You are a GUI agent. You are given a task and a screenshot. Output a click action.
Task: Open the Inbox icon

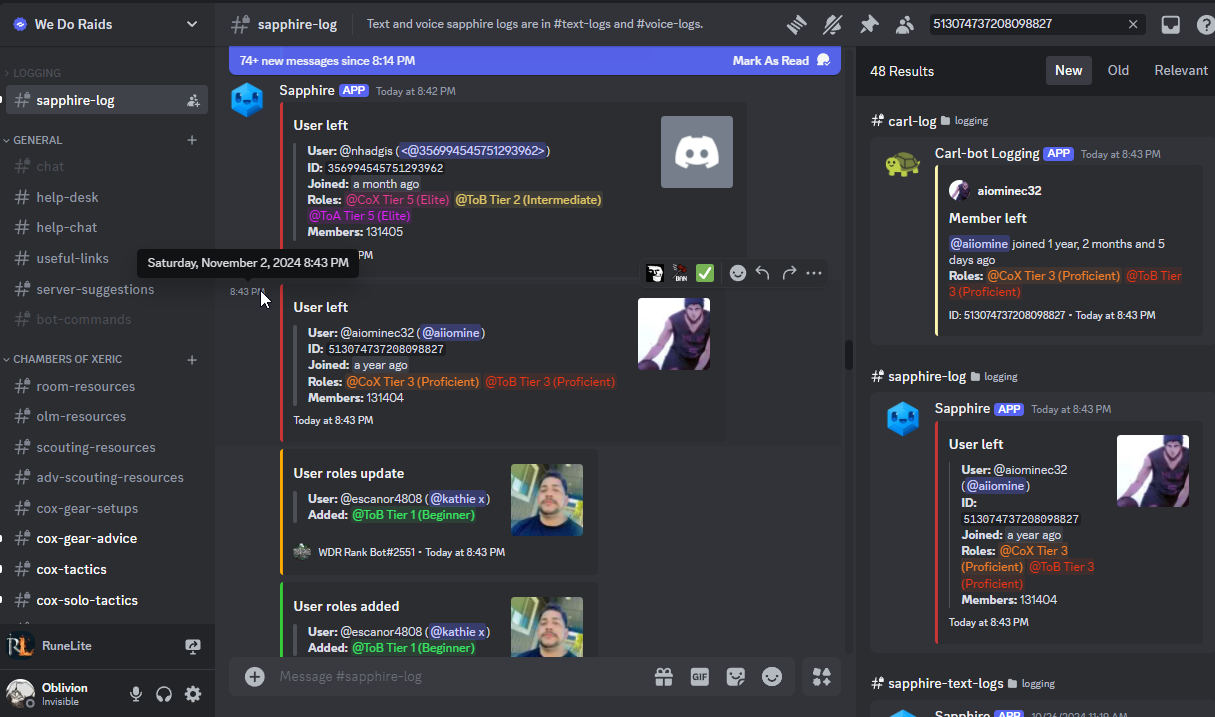click(x=1171, y=24)
